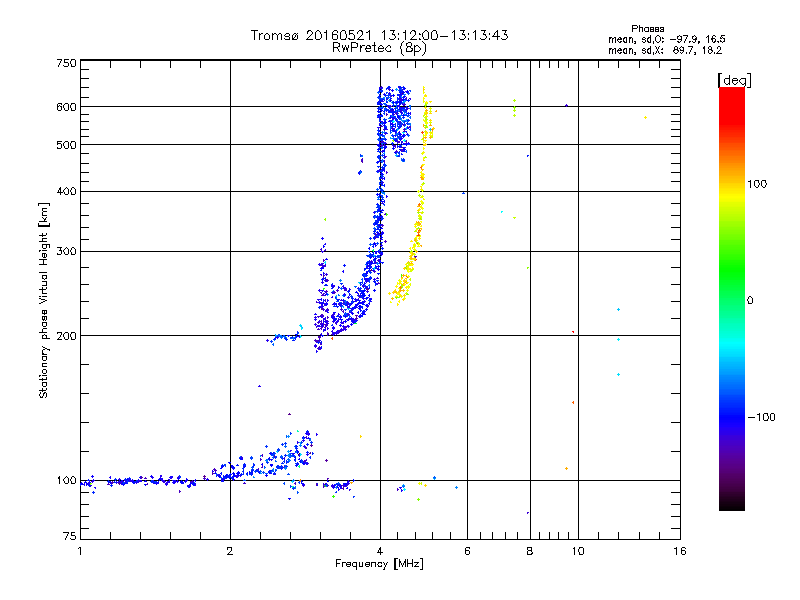The height and width of the screenshot is (600, 800).
Task: Click the plot title 'Tromsø 20160521 13:12:00–13:13:43'
Action: [x=379, y=35]
